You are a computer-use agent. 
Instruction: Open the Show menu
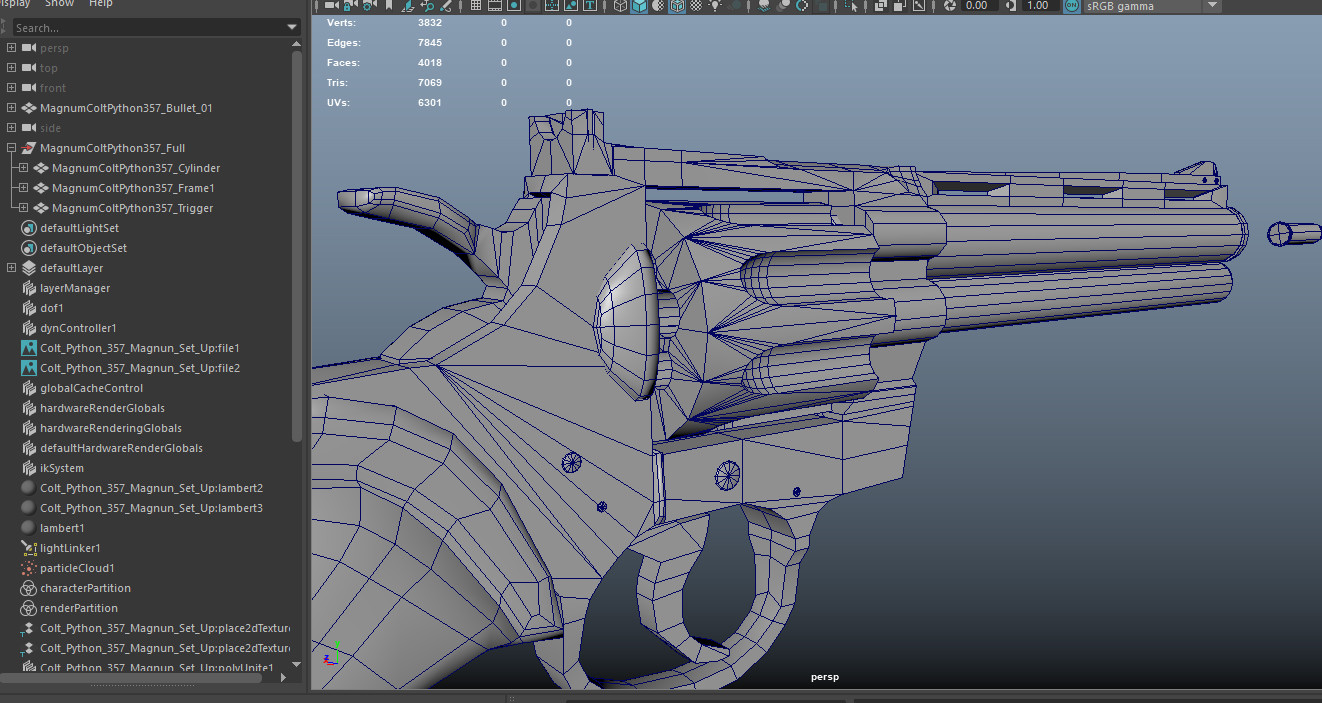57,4
